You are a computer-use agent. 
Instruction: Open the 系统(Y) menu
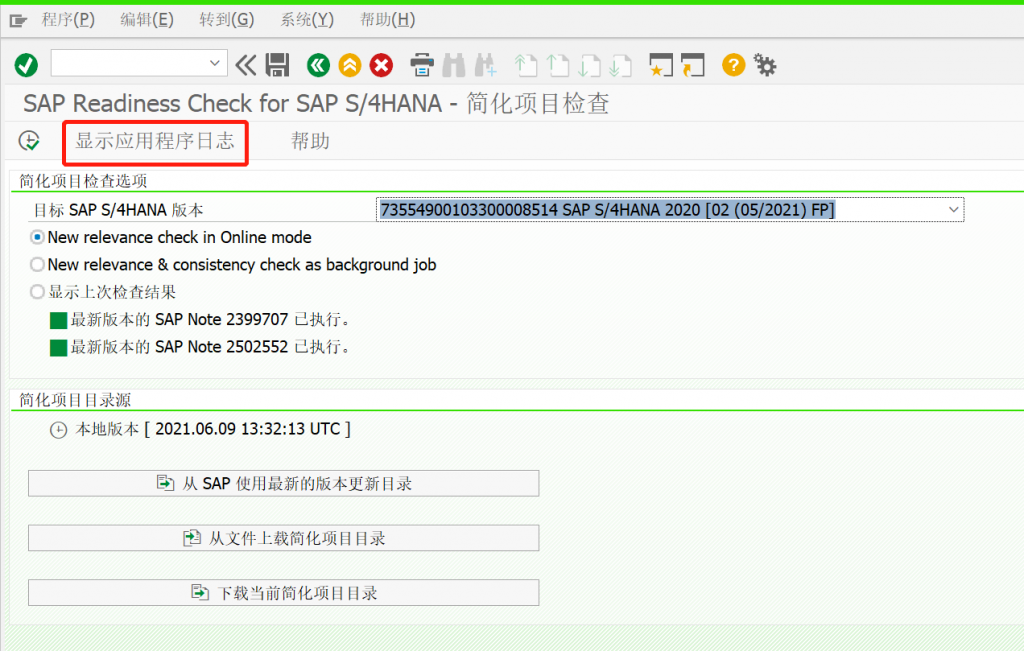(307, 20)
